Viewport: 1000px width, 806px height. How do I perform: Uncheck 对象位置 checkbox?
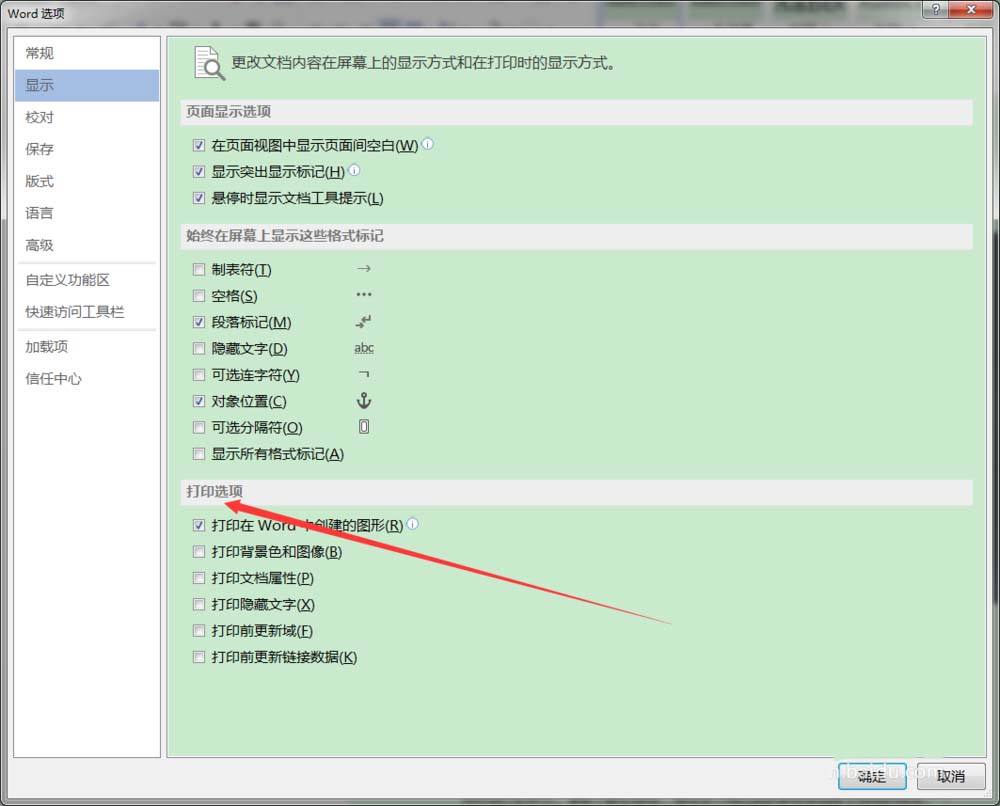tap(199, 401)
